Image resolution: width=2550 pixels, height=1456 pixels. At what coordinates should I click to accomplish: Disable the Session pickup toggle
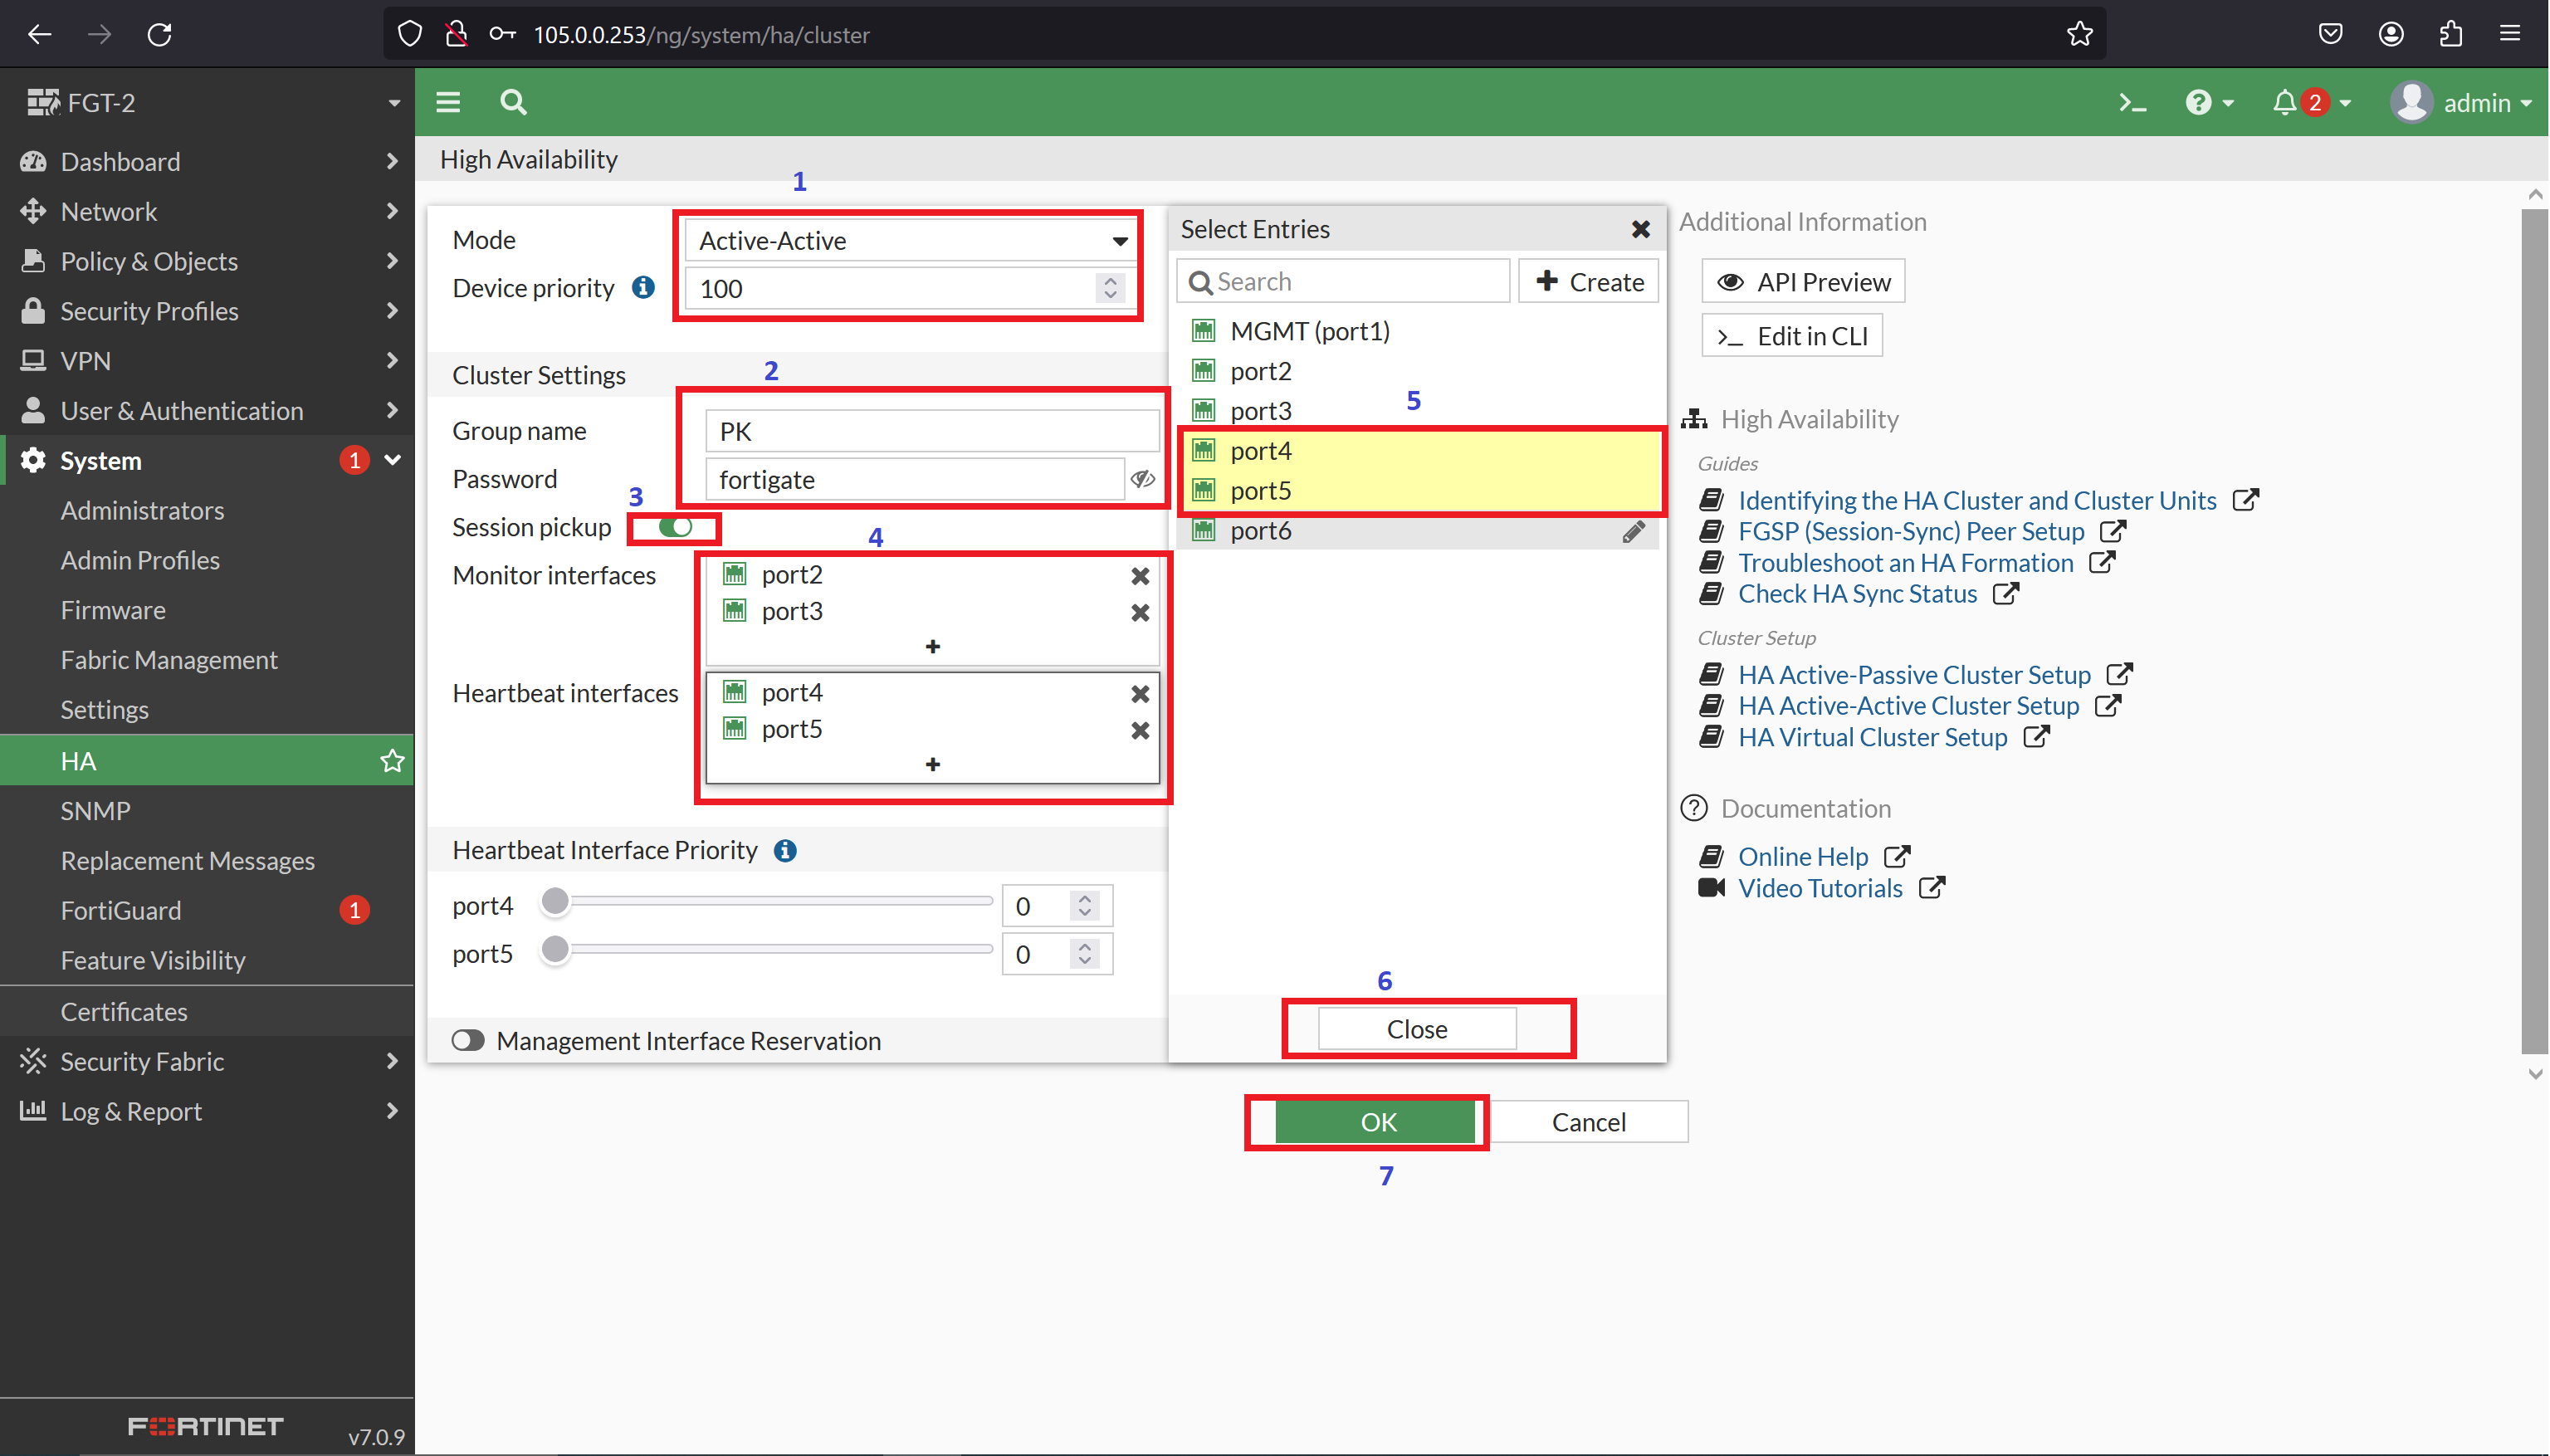[x=674, y=528]
